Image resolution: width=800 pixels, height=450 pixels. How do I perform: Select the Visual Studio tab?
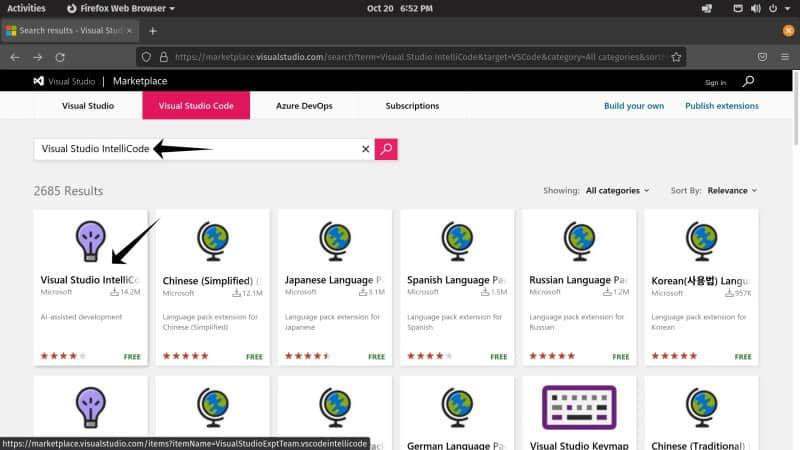[88, 106]
